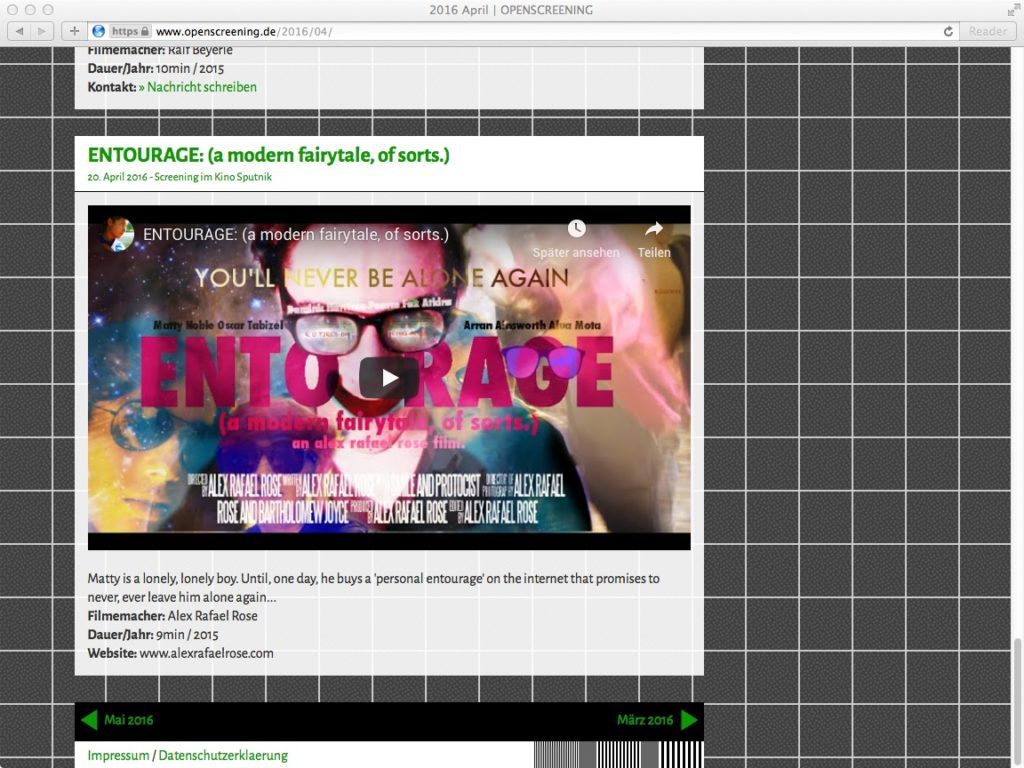This screenshot has height=768, width=1024.
Task: Click the video thumbnail poster image
Action: point(389,377)
